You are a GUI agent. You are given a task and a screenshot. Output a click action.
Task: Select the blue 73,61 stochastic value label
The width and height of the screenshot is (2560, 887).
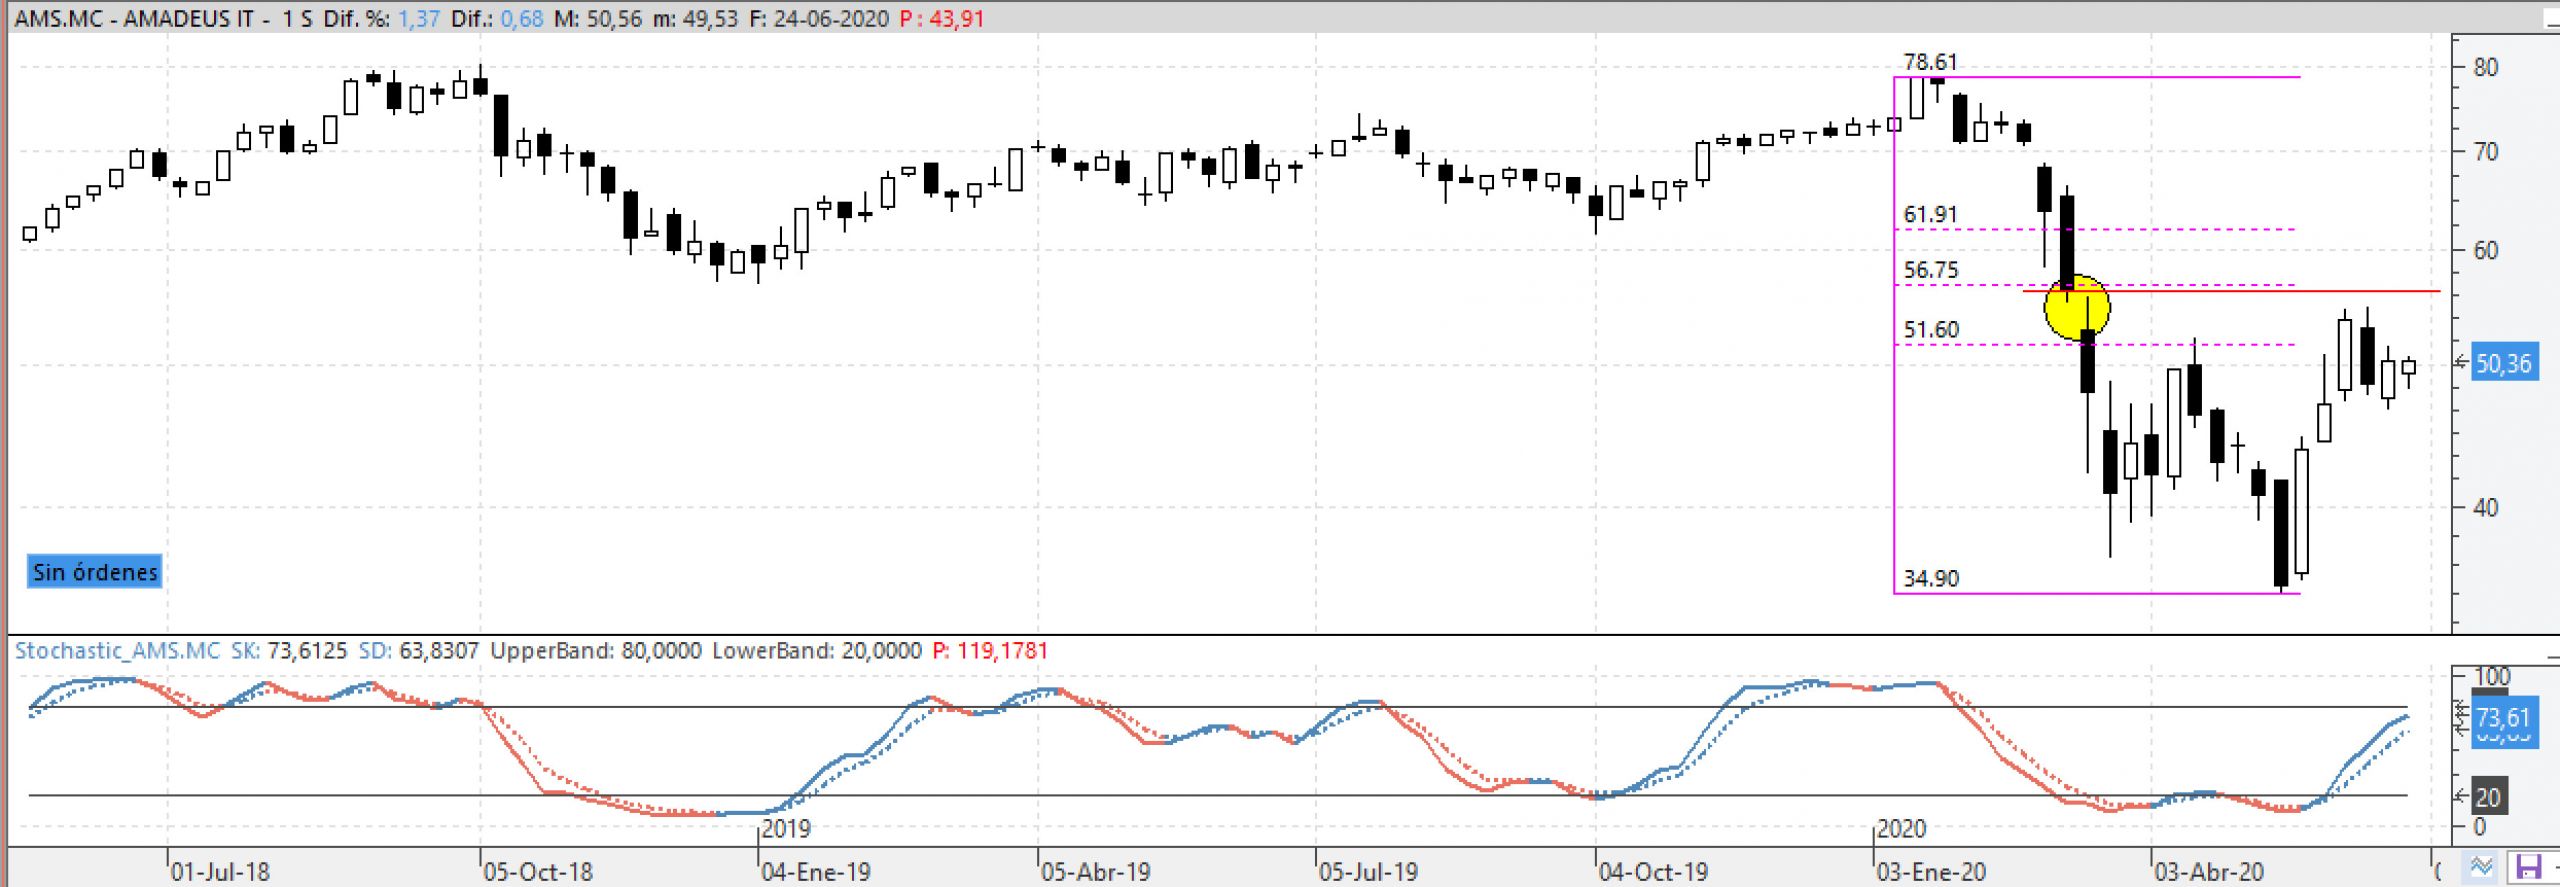point(2503,717)
